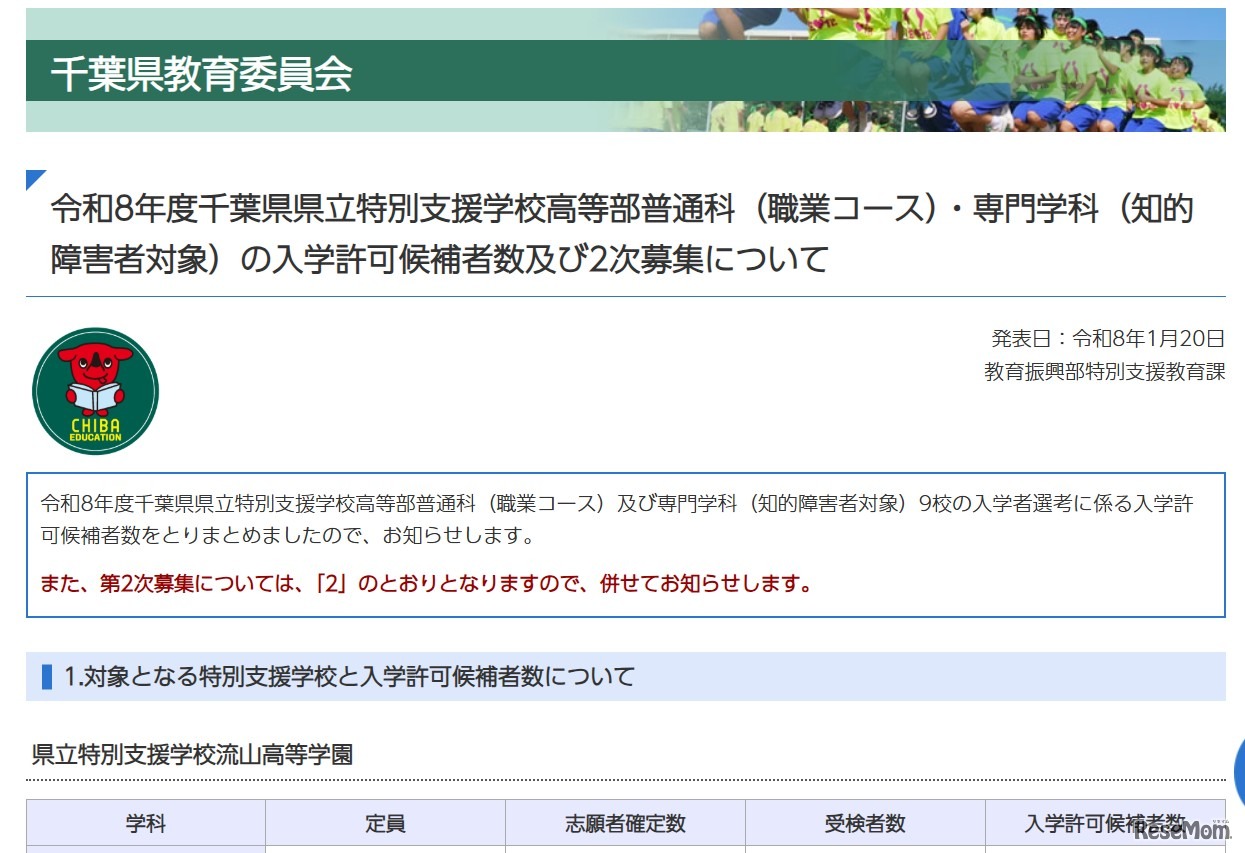The width and height of the screenshot is (1245, 853).
Task: Click the 受検者数 header to sort
Action: coord(865,823)
